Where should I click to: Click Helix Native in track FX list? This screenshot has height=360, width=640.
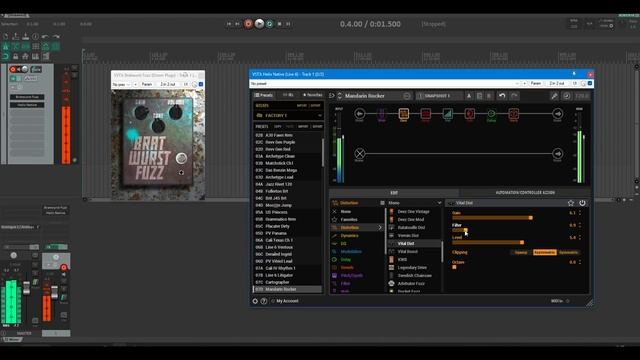(27, 105)
